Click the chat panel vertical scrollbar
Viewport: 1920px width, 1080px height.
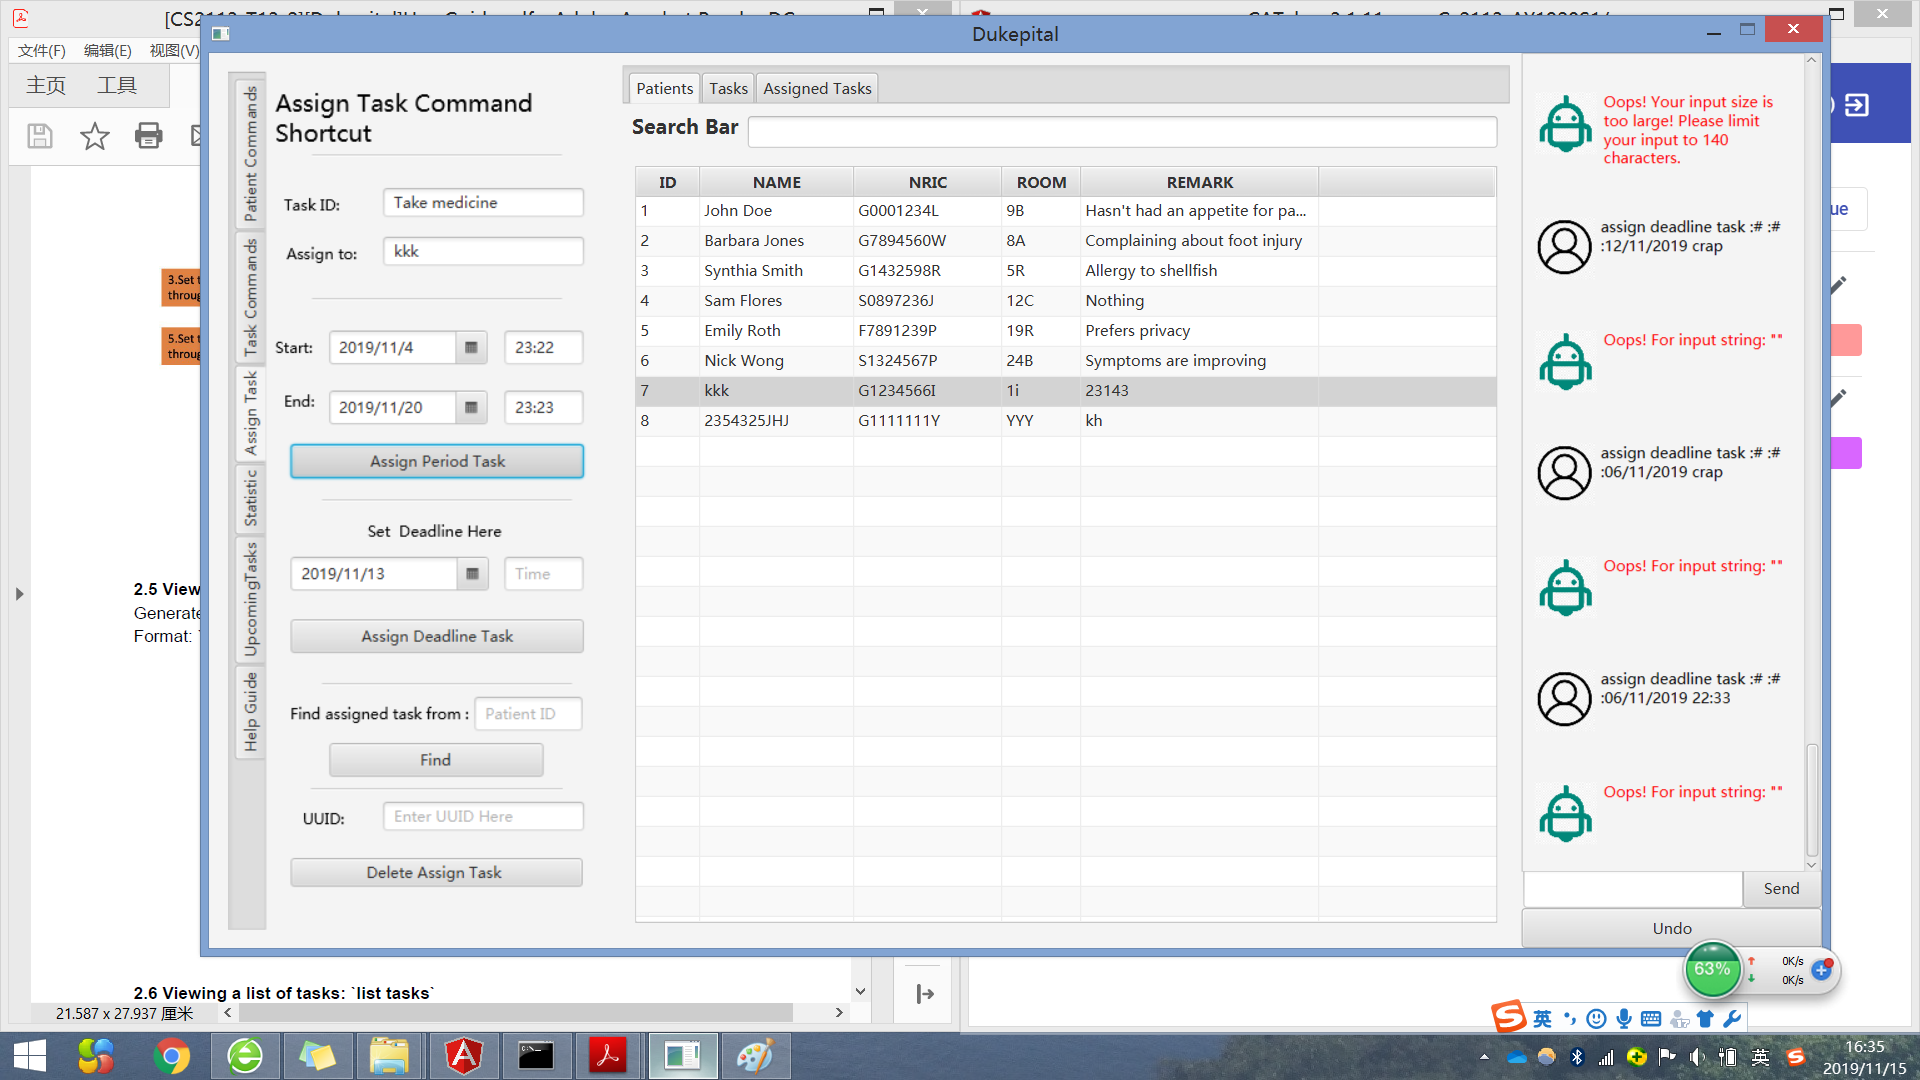point(1811,800)
